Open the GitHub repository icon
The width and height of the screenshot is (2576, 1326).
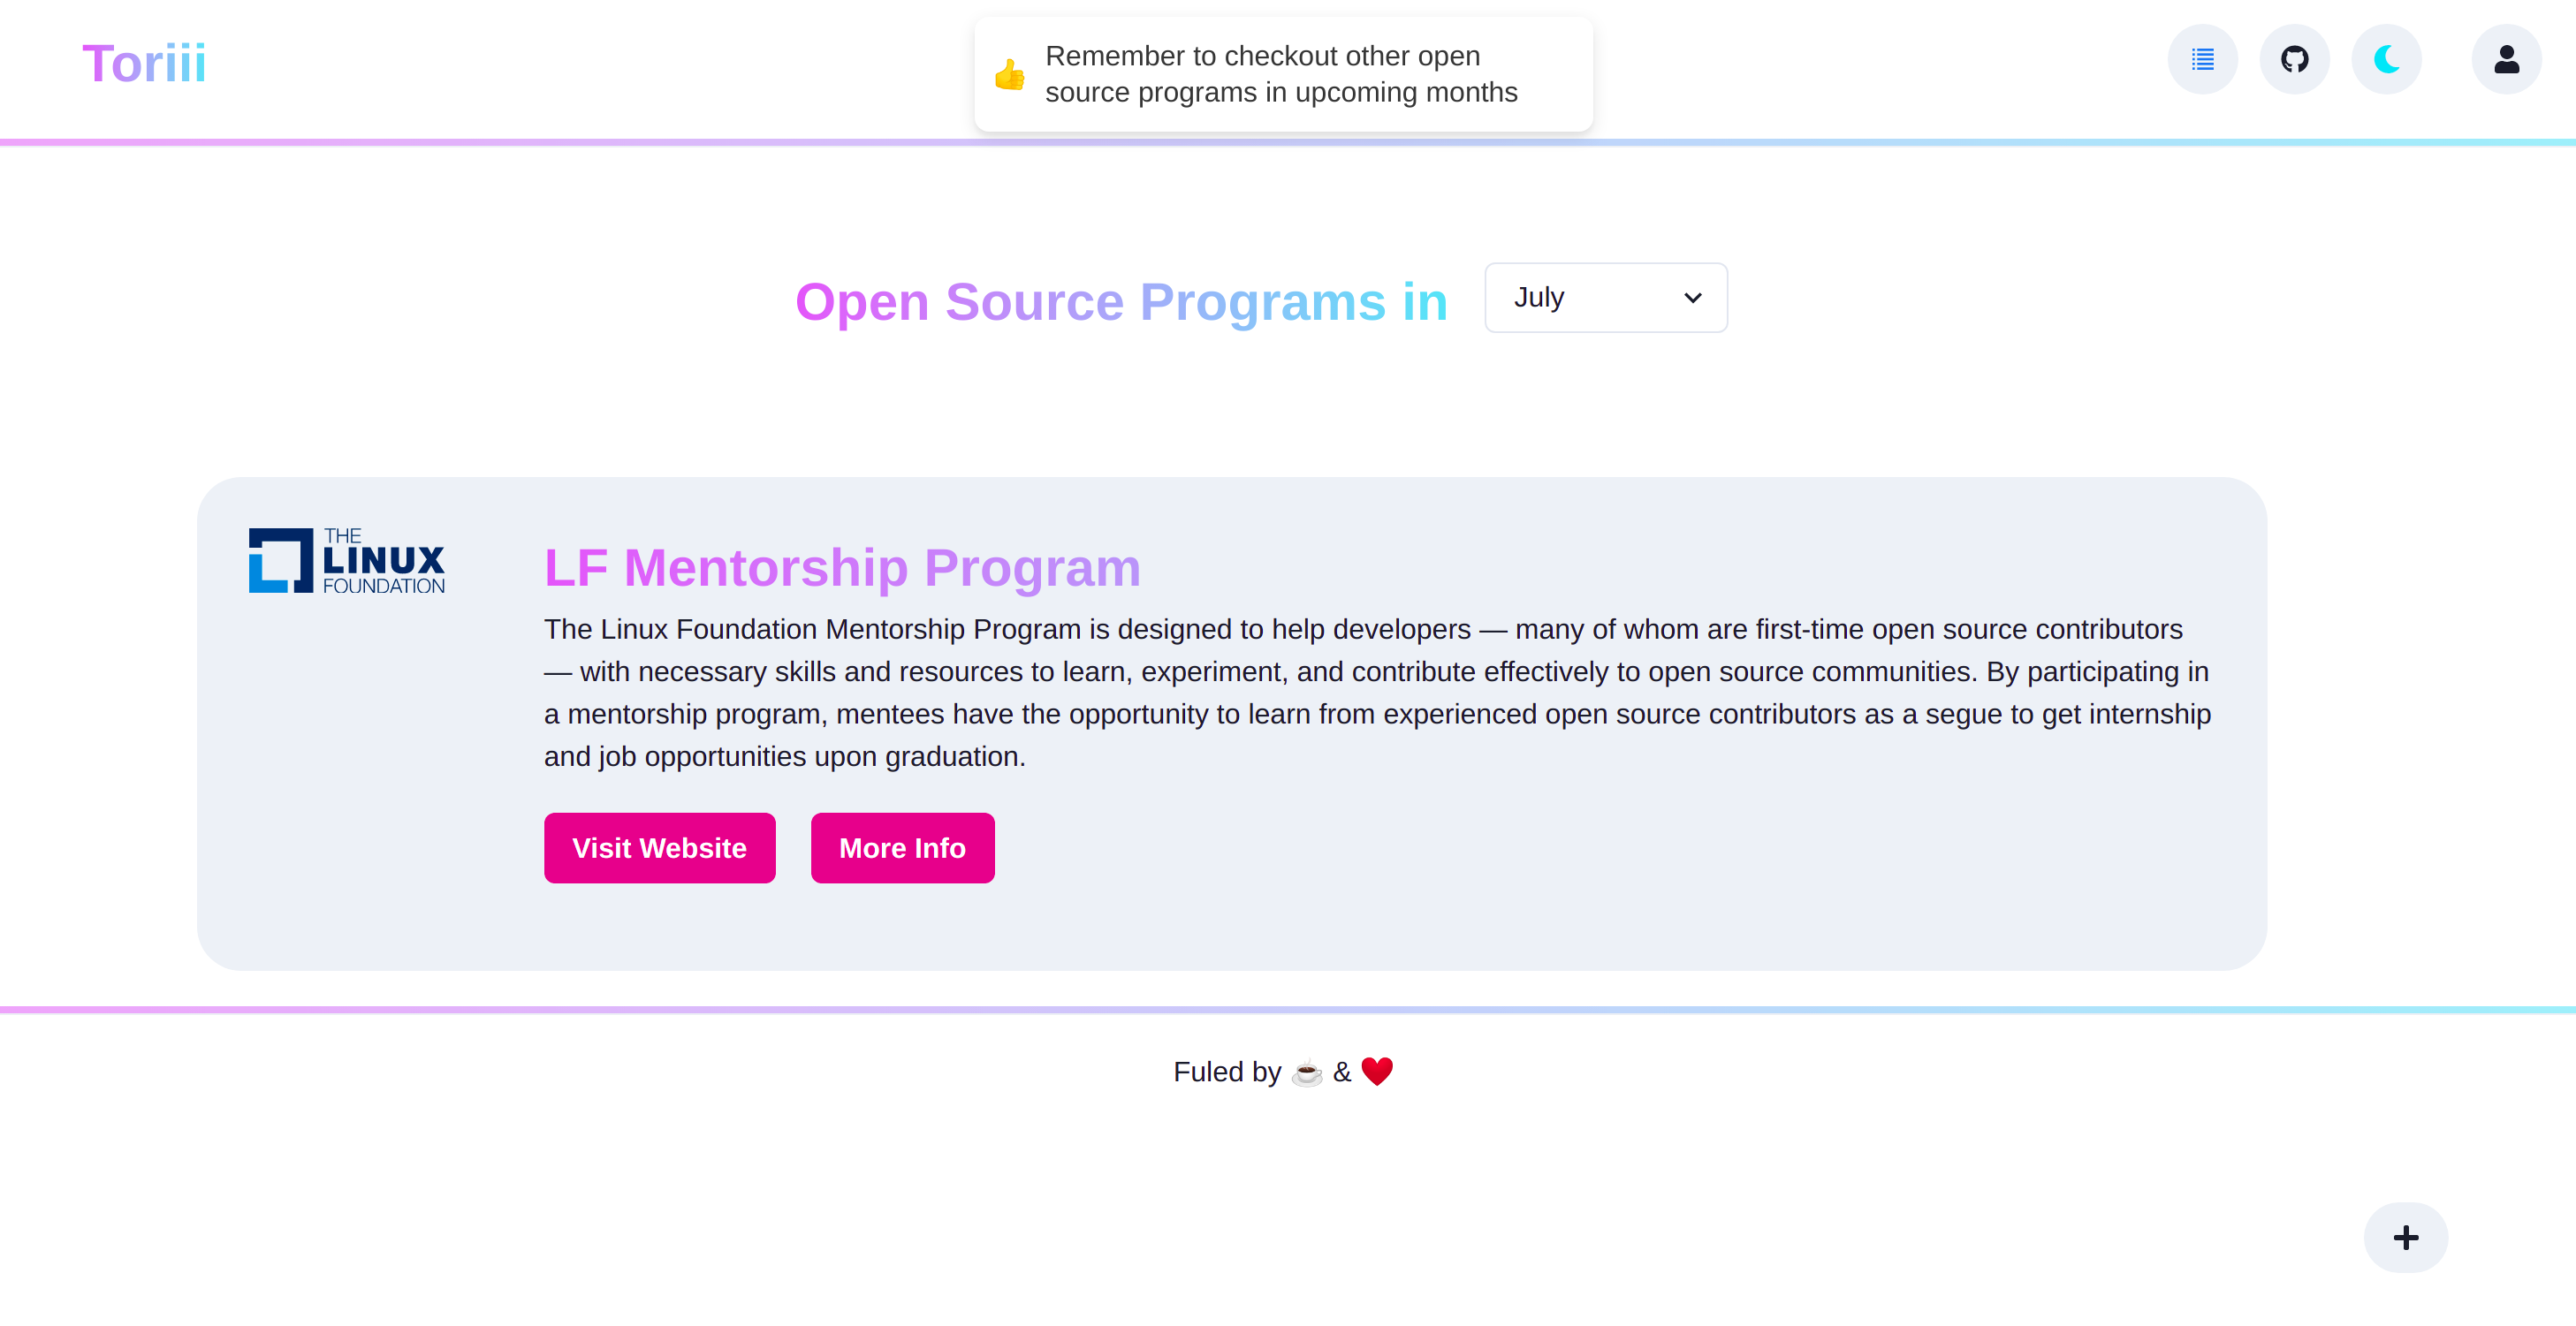point(2294,60)
